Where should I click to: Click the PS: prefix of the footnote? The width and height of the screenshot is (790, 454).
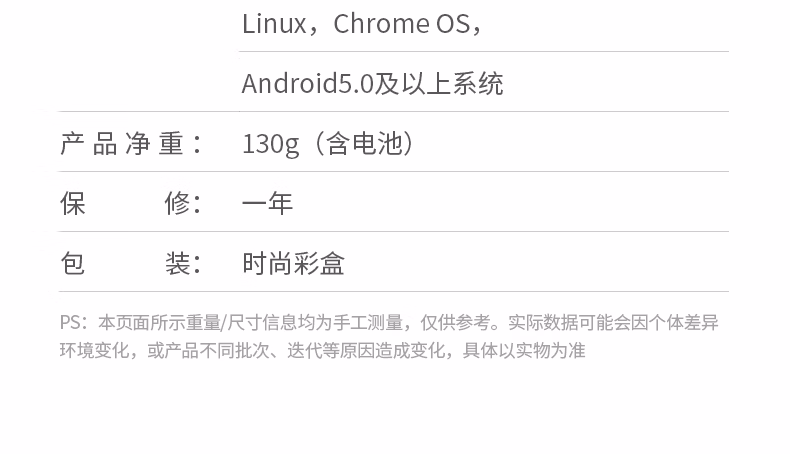tap(73, 322)
